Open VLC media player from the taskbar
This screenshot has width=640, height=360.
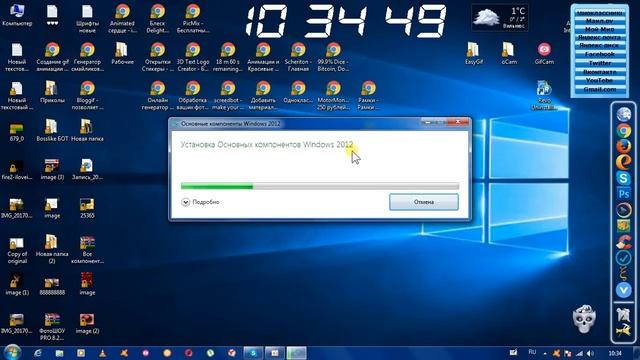point(102,353)
